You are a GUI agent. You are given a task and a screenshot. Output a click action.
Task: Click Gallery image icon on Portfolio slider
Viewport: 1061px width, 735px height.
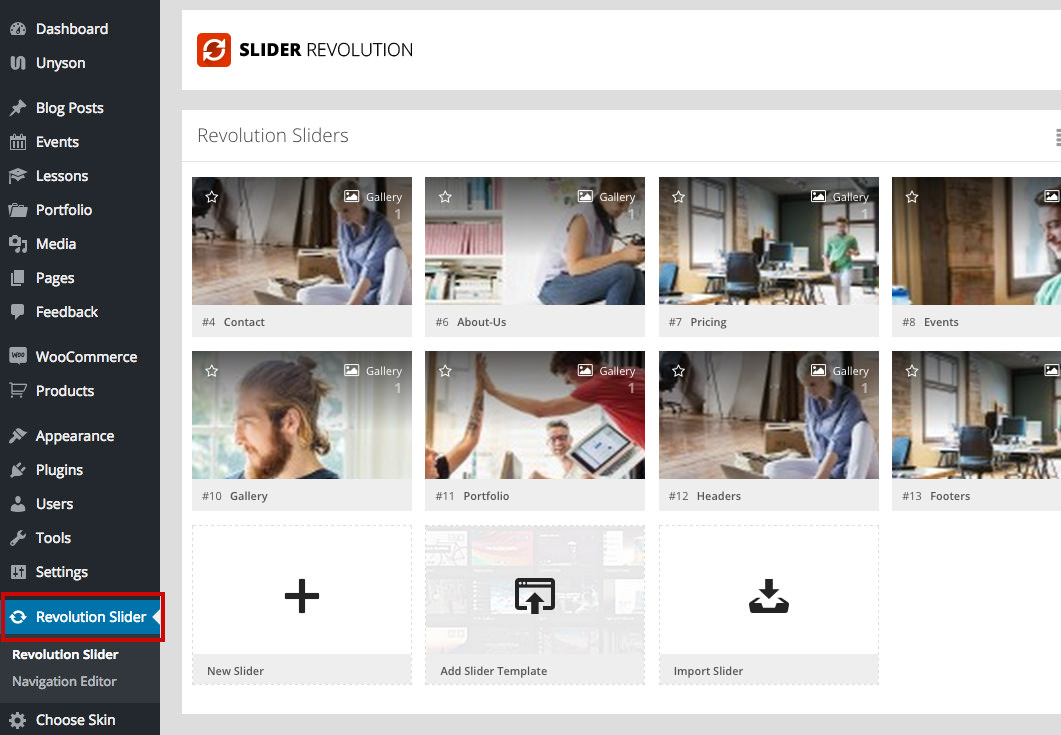point(585,370)
